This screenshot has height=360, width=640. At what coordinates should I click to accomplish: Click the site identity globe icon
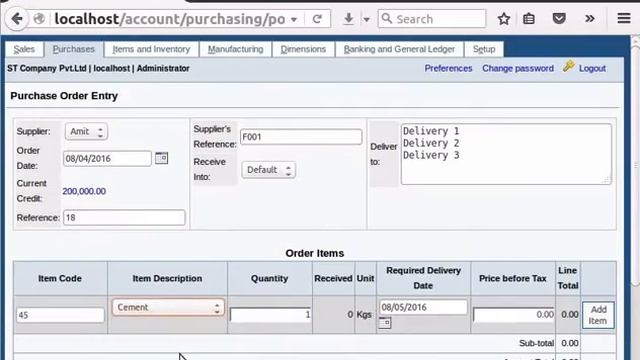(x=39, y=19)
